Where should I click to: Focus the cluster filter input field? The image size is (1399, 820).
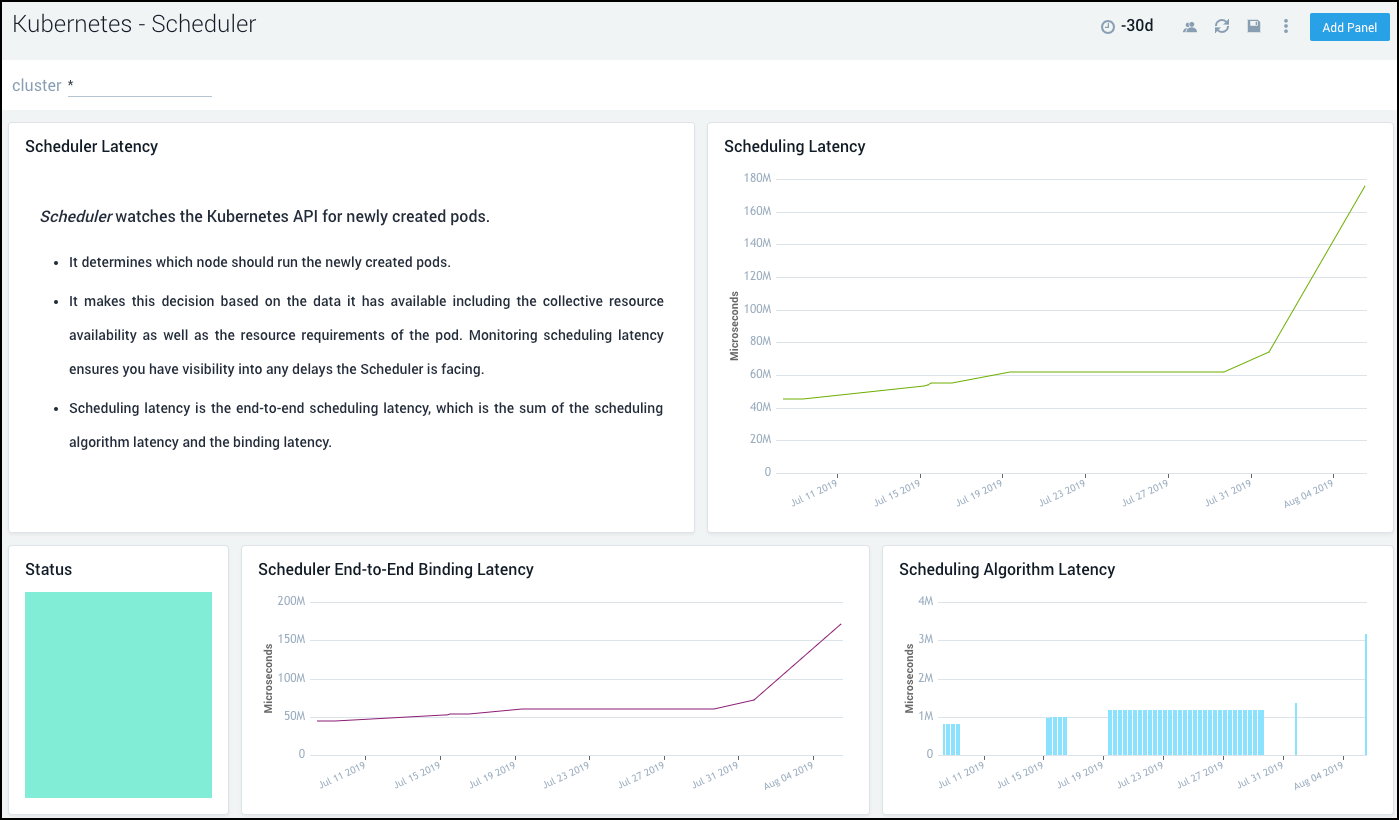point(140,86)
